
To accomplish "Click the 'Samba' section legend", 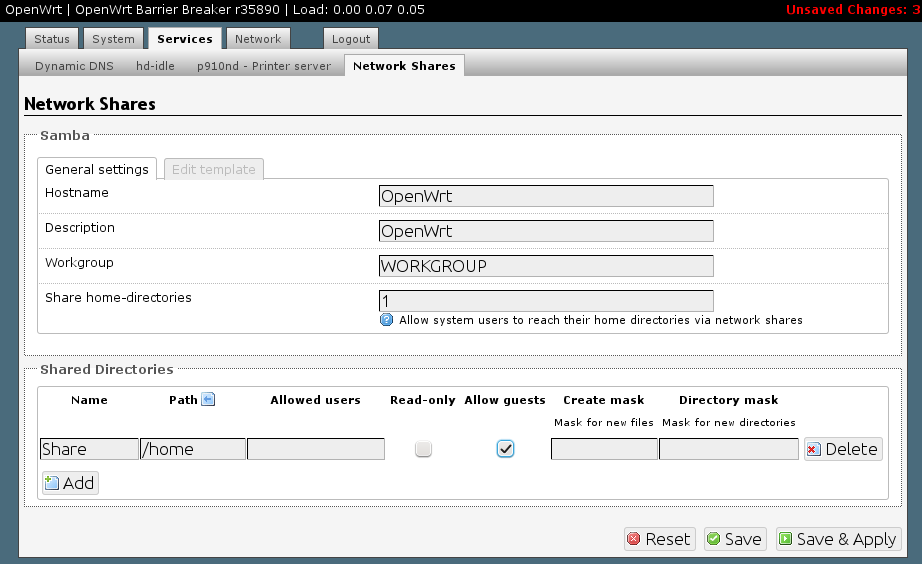I will point(65,135).
